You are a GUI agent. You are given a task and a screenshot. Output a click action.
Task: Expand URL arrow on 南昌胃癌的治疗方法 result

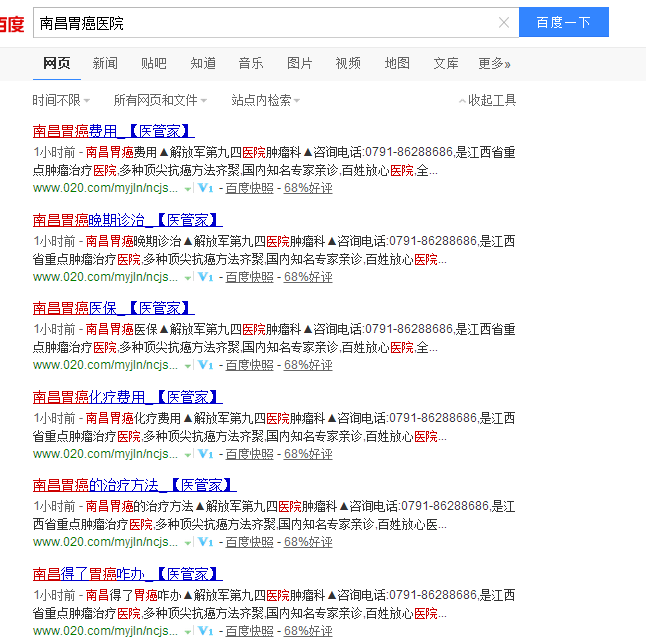pyautogui.click(x=187, y=543)
